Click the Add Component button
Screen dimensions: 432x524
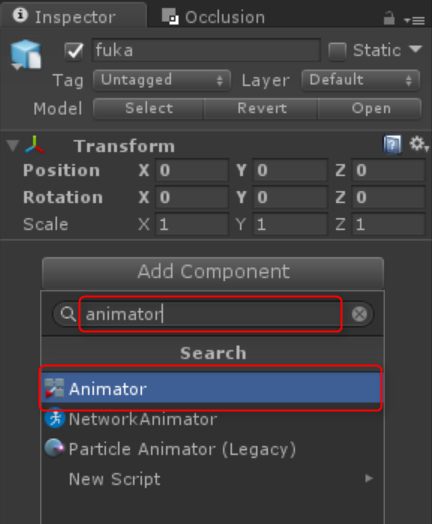(213, 271)
